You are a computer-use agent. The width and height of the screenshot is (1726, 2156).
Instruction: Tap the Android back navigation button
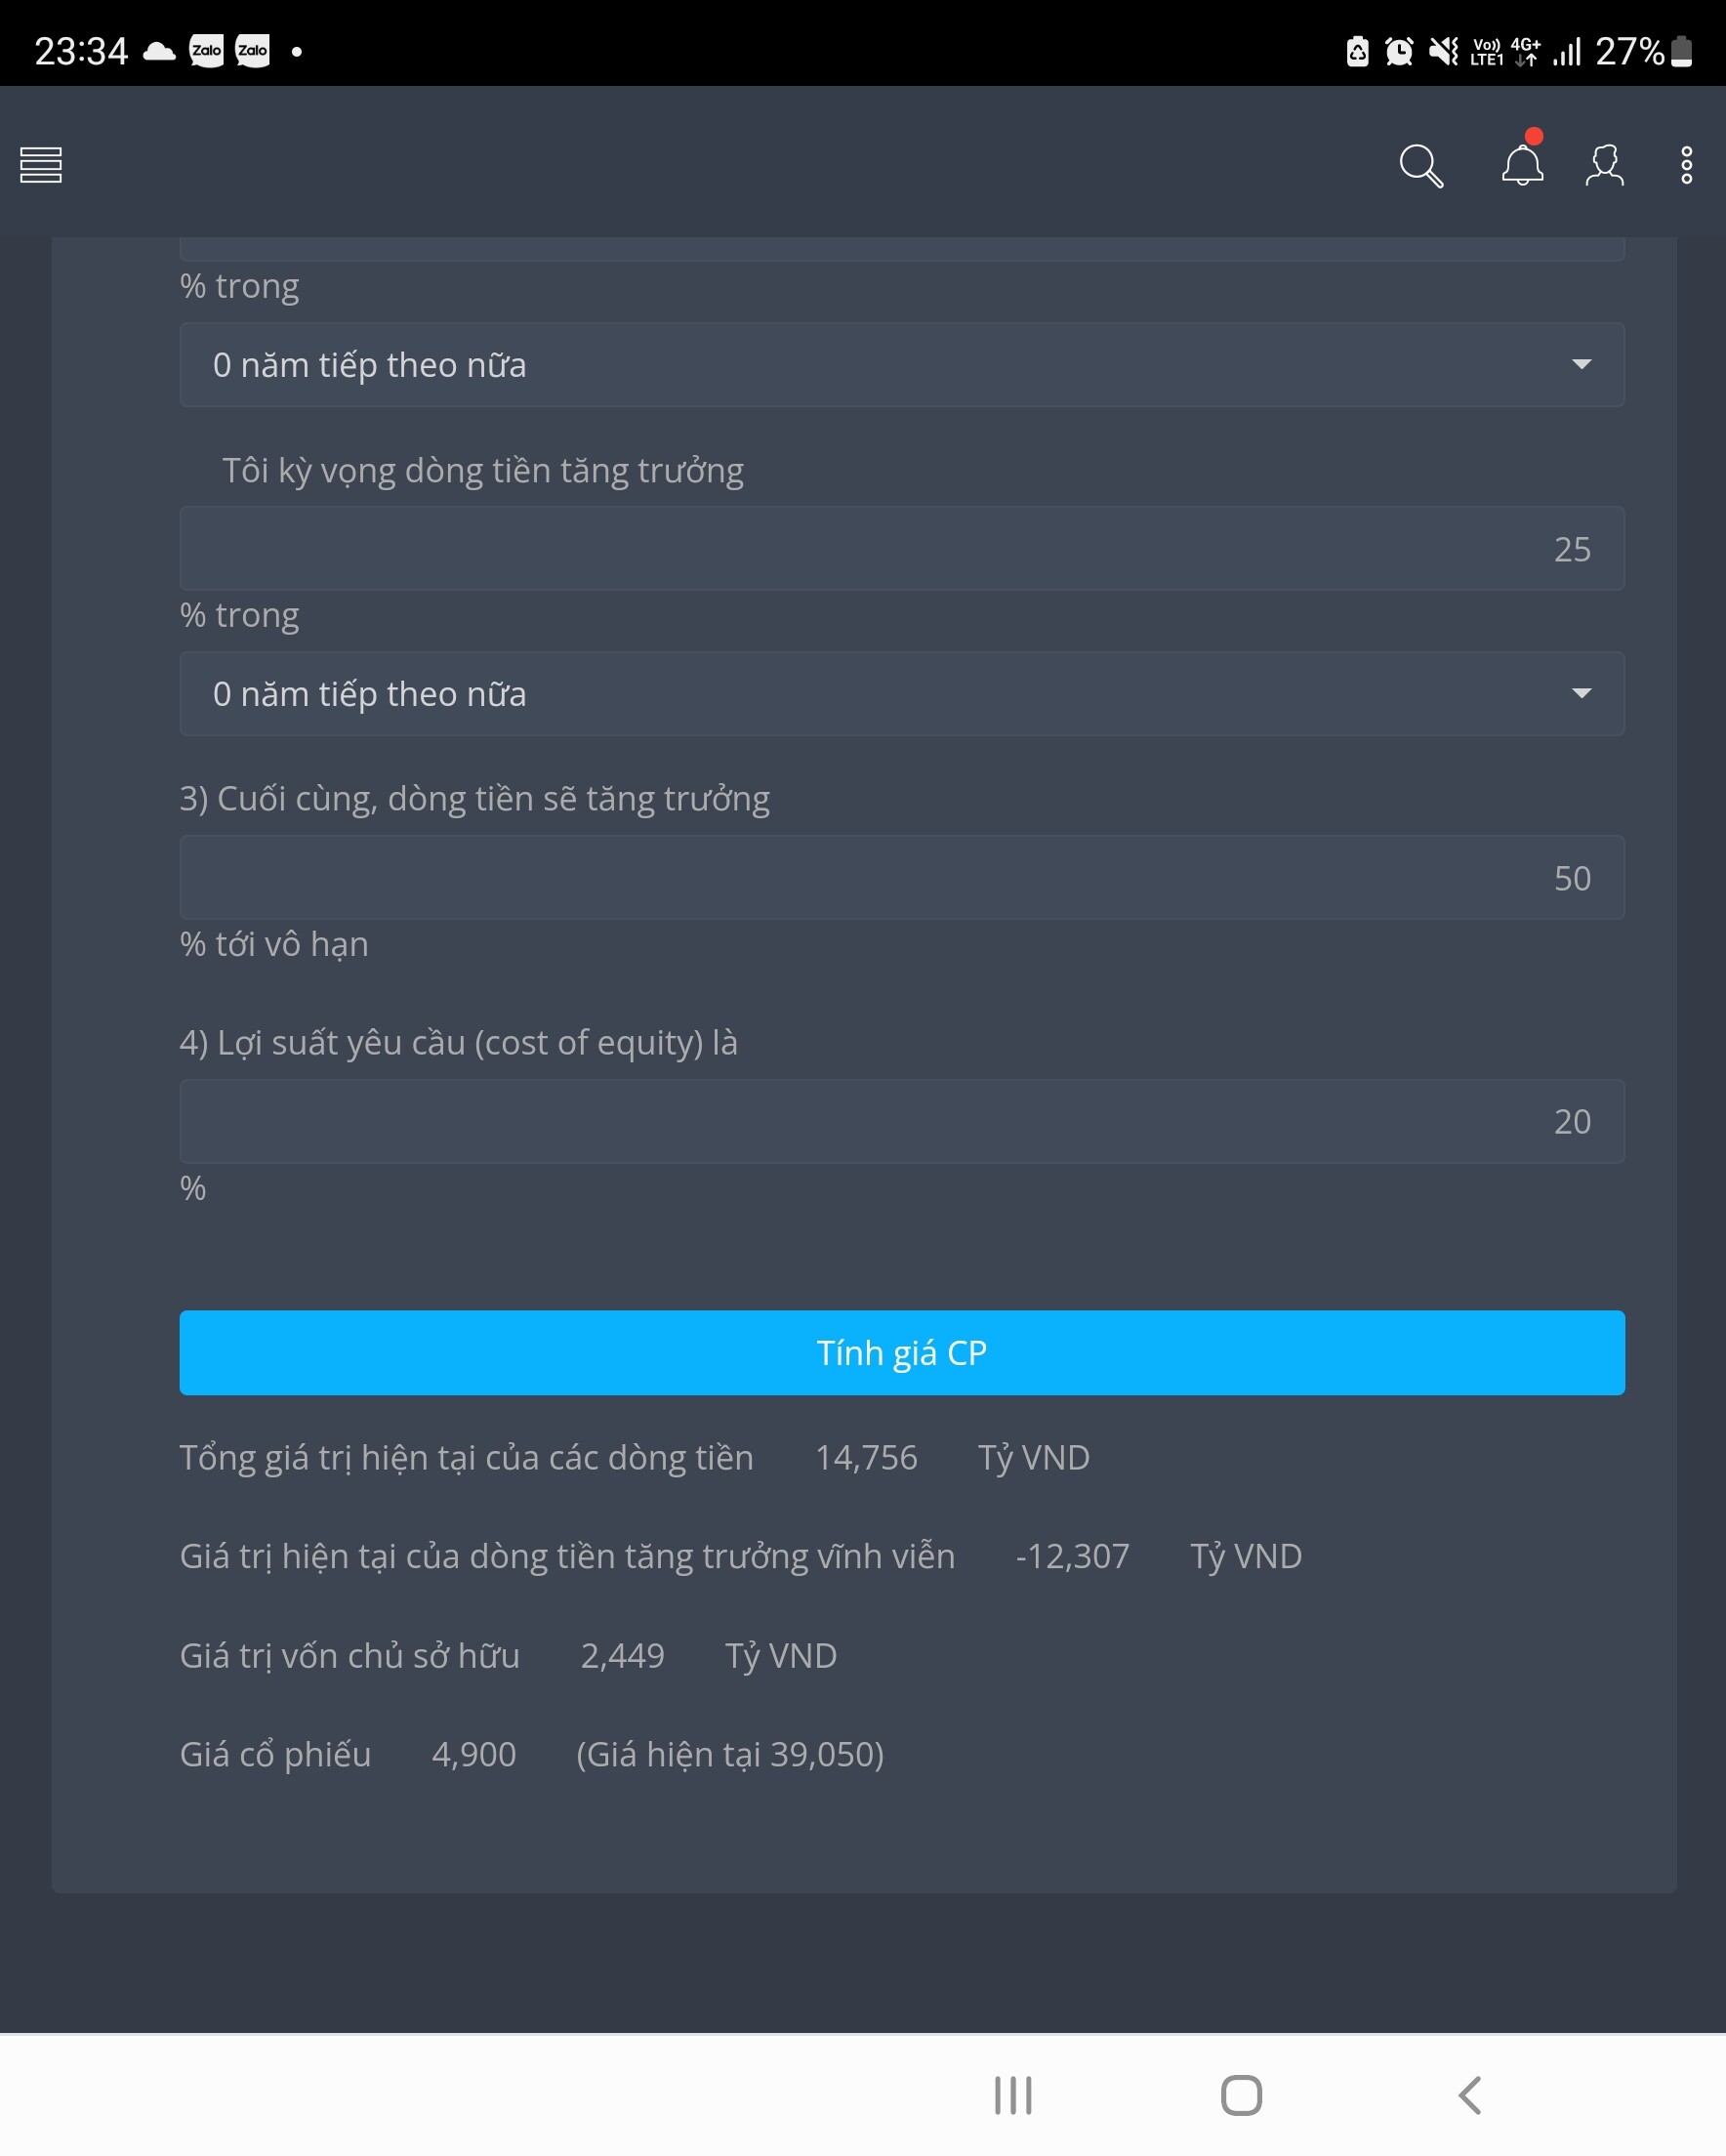point(1469,2094)
